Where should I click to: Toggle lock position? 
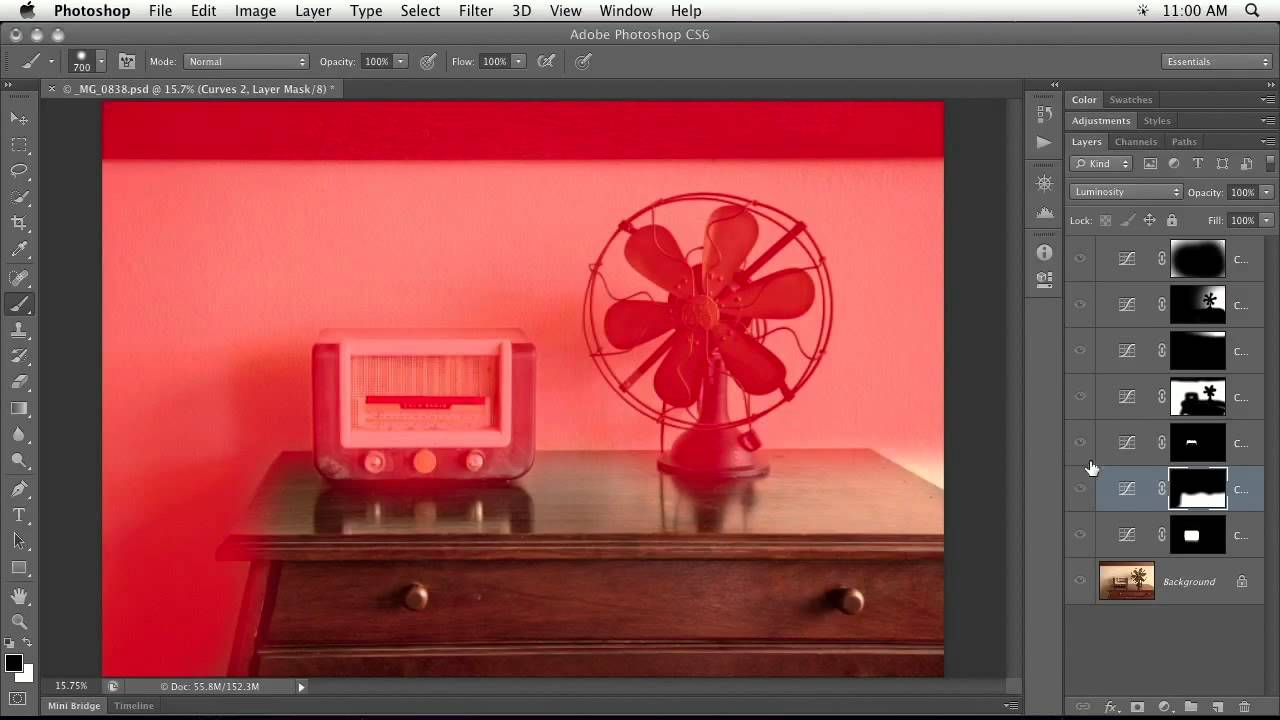pos(1150,220)
